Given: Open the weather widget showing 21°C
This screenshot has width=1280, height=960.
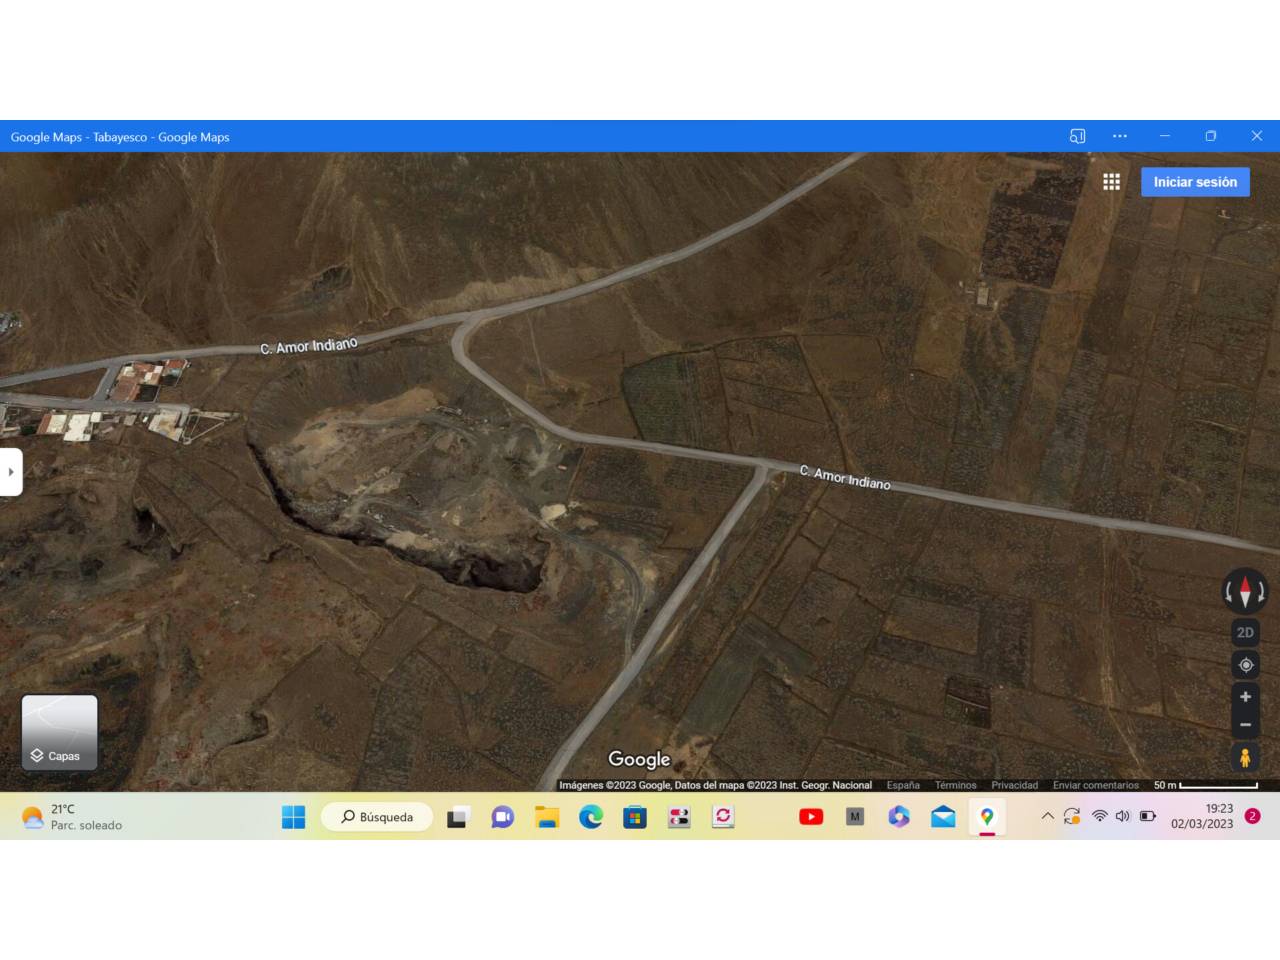Looking at the screenshot, I should [72, 817].
